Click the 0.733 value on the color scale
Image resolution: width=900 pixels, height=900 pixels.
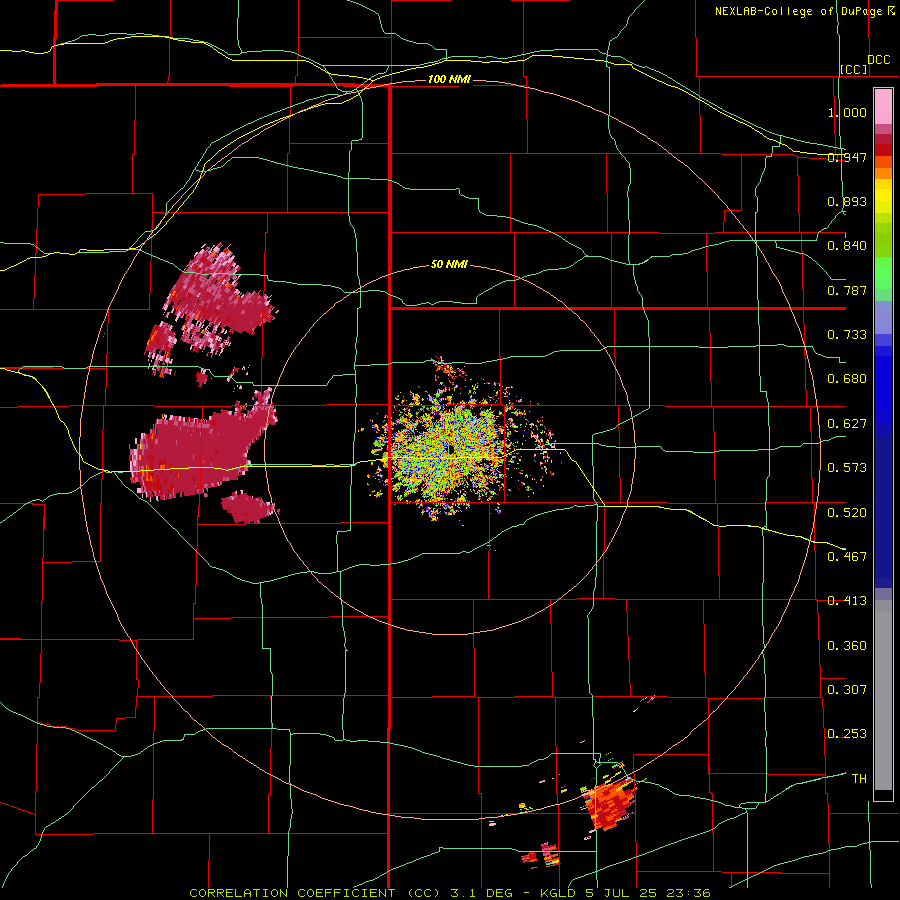847,335
